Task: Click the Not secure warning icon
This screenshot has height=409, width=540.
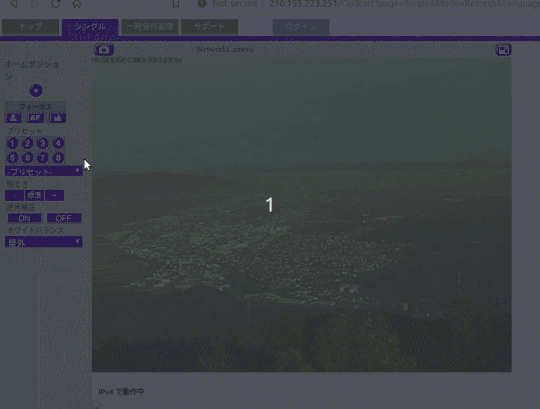Action: click(x=202, y=4)
